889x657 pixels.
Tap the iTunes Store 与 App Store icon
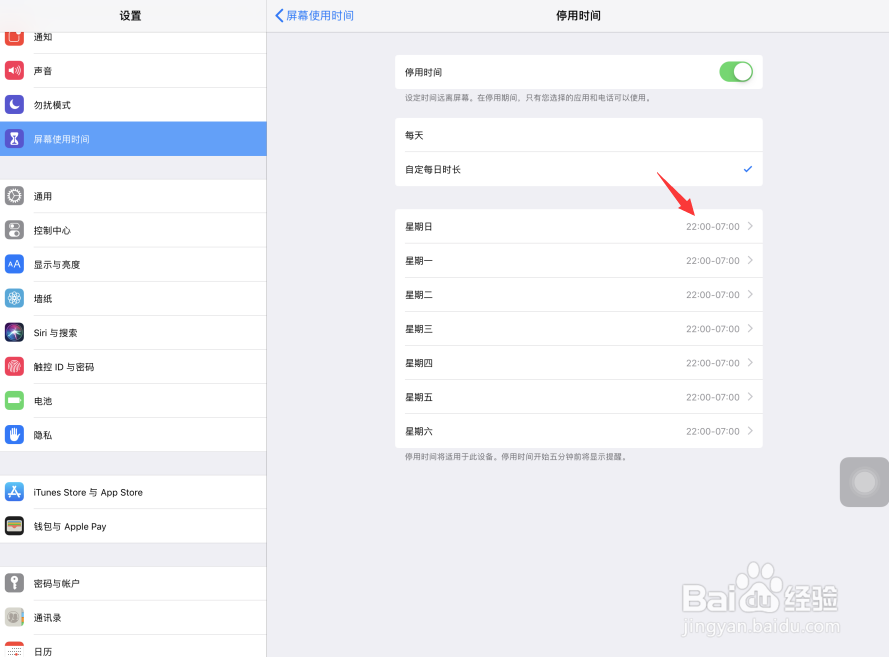(x=14, y=491)
